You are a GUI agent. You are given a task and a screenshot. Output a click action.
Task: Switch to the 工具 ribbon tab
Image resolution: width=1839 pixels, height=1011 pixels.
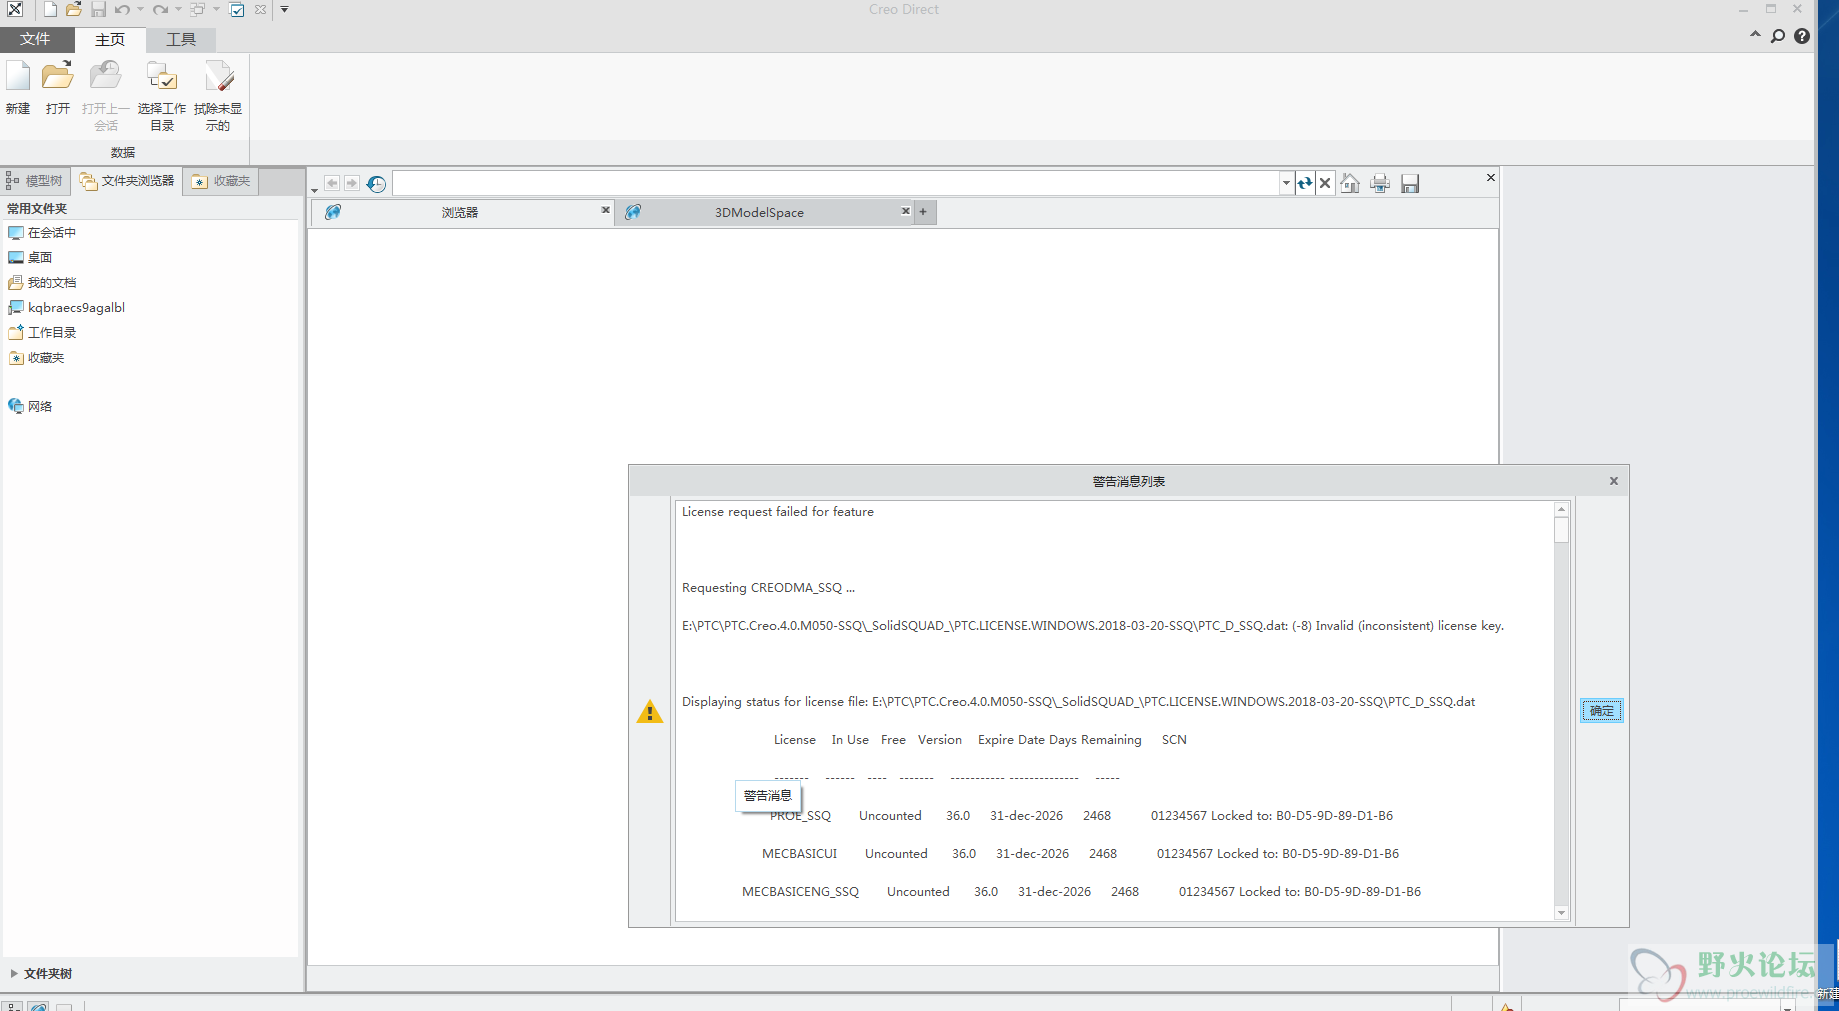[x=181, y=39]
